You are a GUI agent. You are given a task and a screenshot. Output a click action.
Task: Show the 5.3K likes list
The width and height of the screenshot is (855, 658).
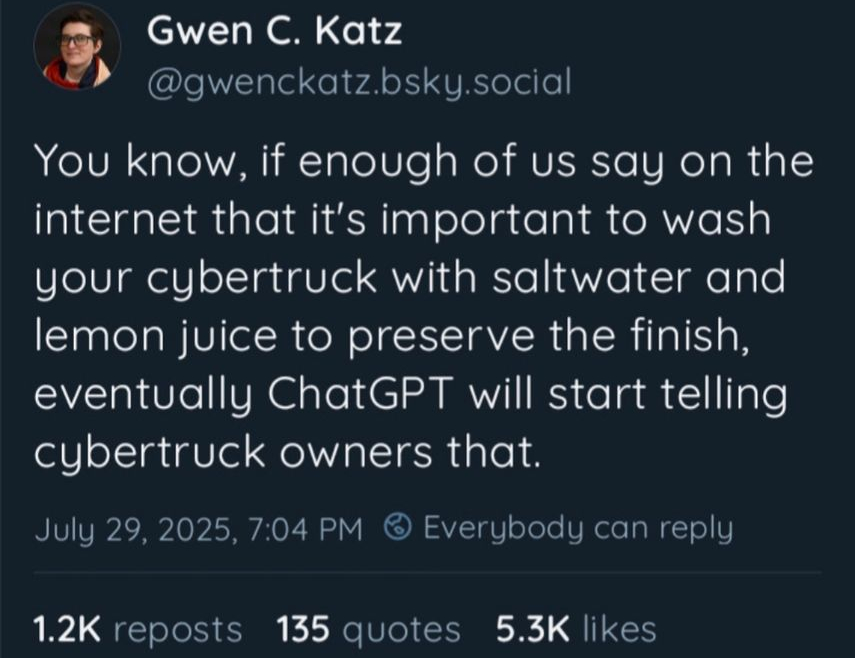575,629
